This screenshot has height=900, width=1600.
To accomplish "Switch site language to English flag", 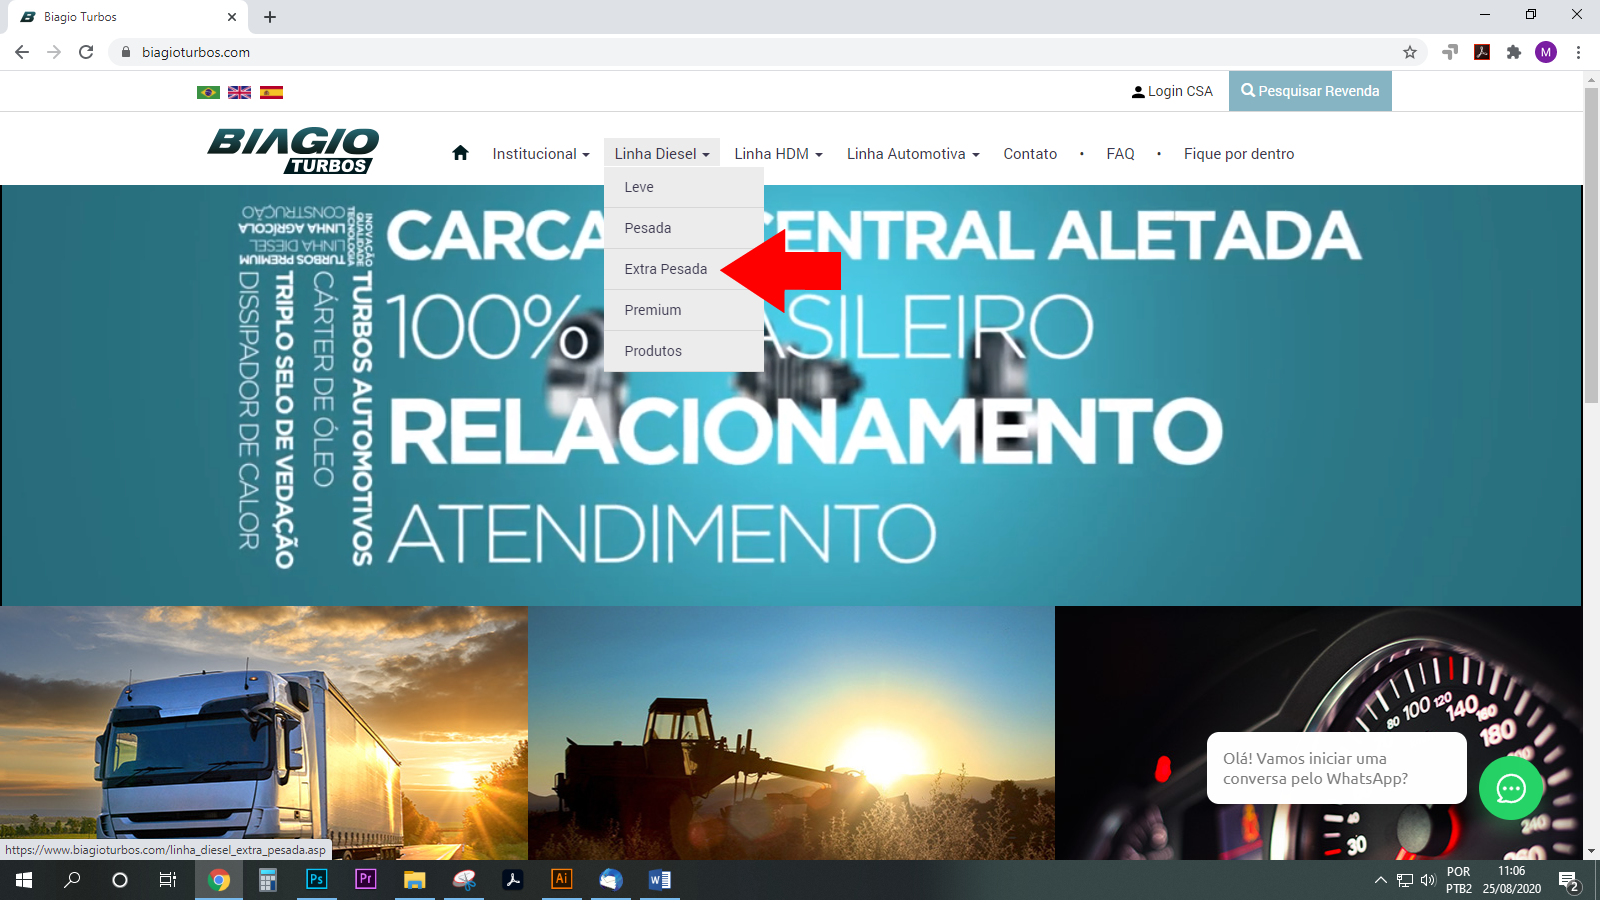I will [x=240, y=92].
